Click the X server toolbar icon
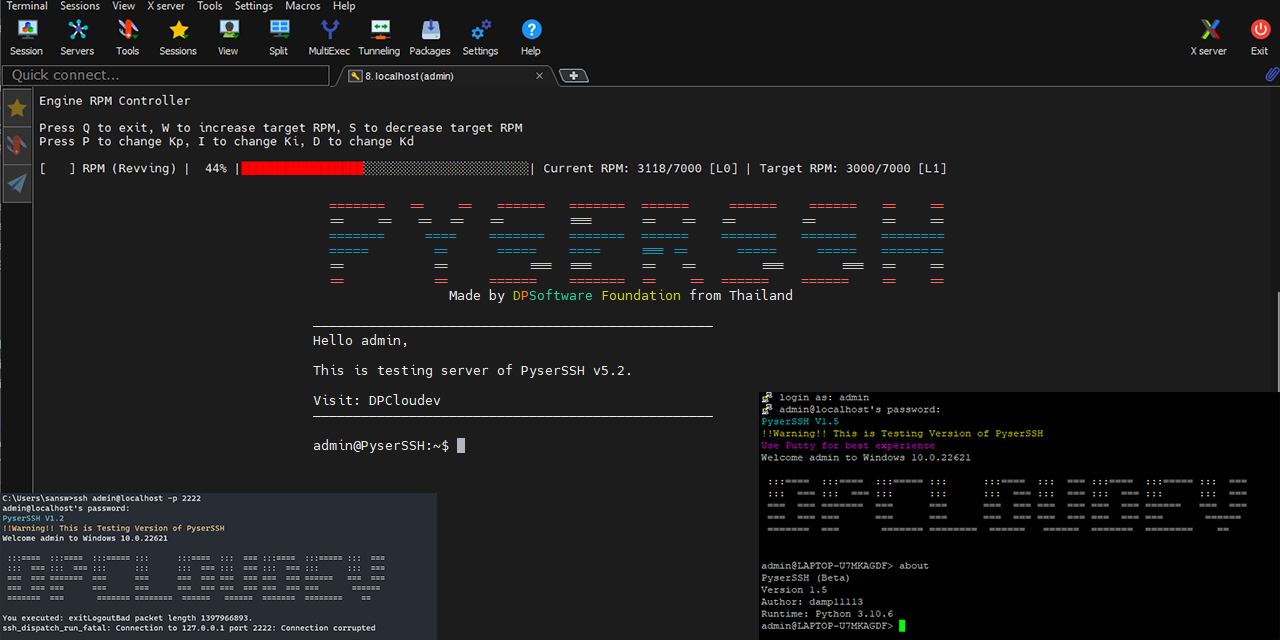This screenshot has height=640, width=1280. pyautogui.click(x=1208, y=37)
